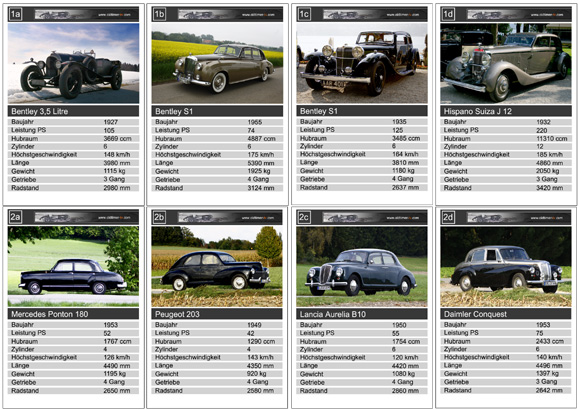Viewport: 580px width, 410px height.
Task: Click the "1290 ccm" Hubraum value
Action: coord(261,341)
